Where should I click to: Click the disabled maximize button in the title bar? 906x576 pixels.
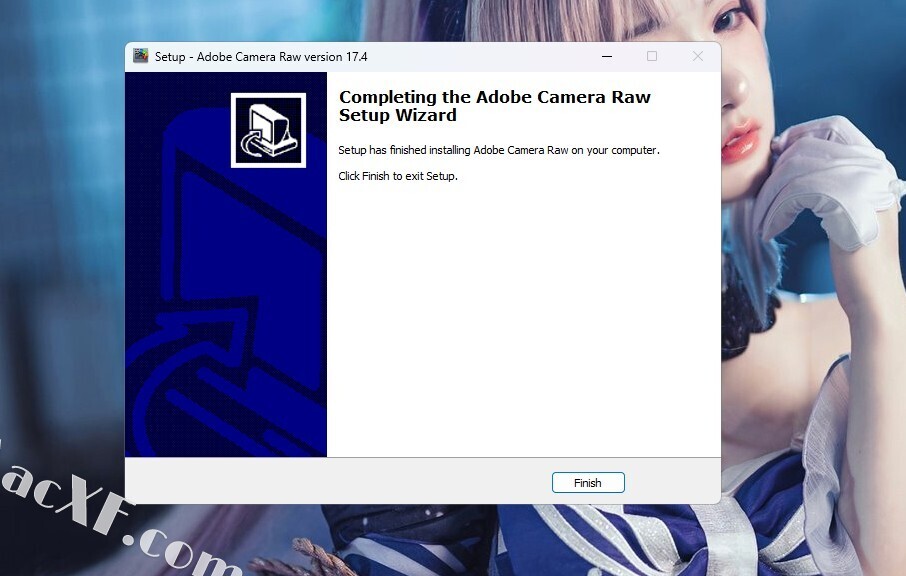pos(652,56)
